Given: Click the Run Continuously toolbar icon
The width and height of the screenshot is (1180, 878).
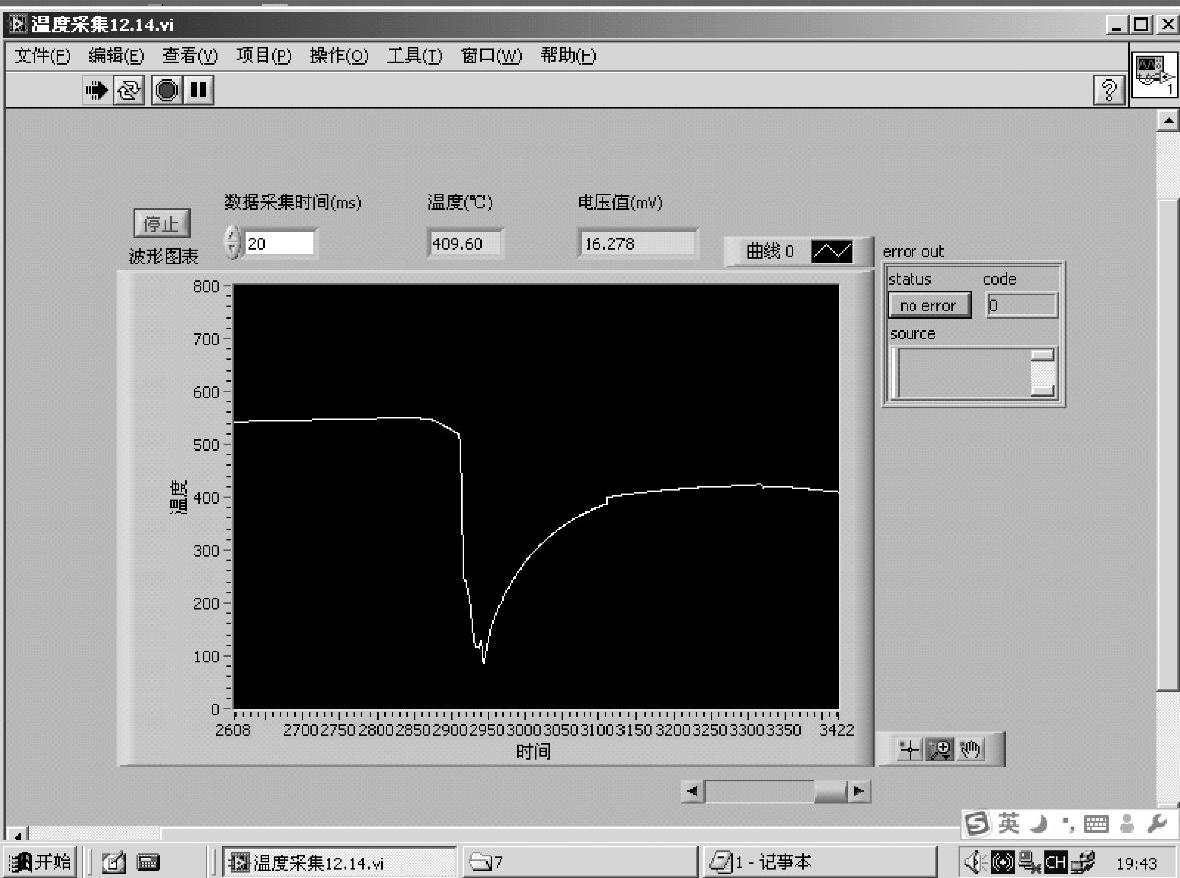Looking at the screenshot, I should tap(129, 90).
